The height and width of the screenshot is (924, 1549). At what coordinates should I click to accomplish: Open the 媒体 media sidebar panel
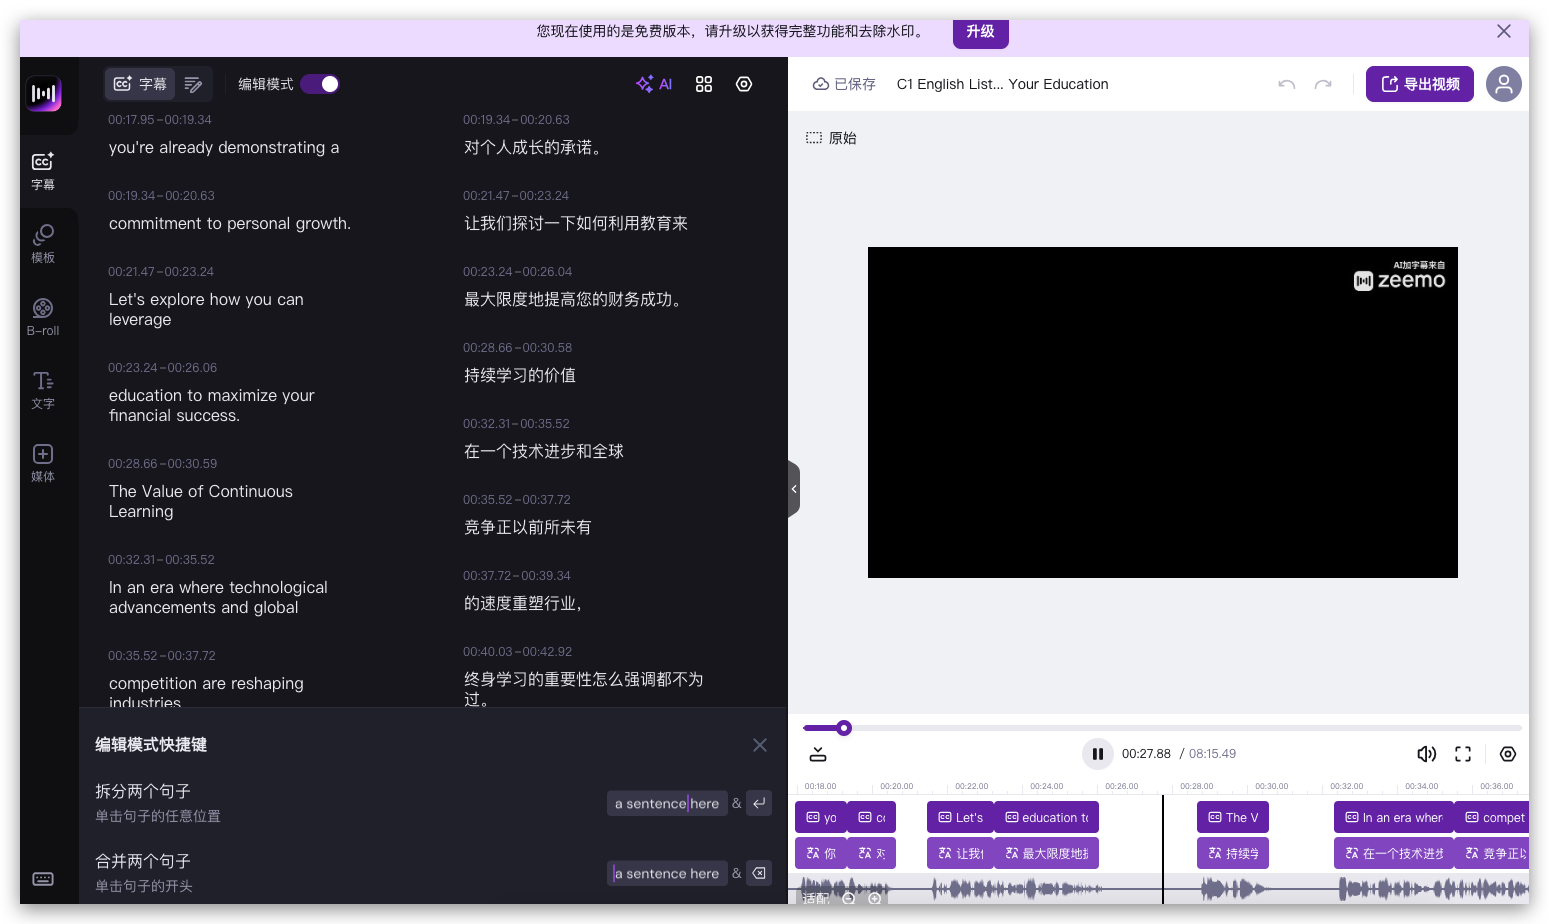click(43, 464)
